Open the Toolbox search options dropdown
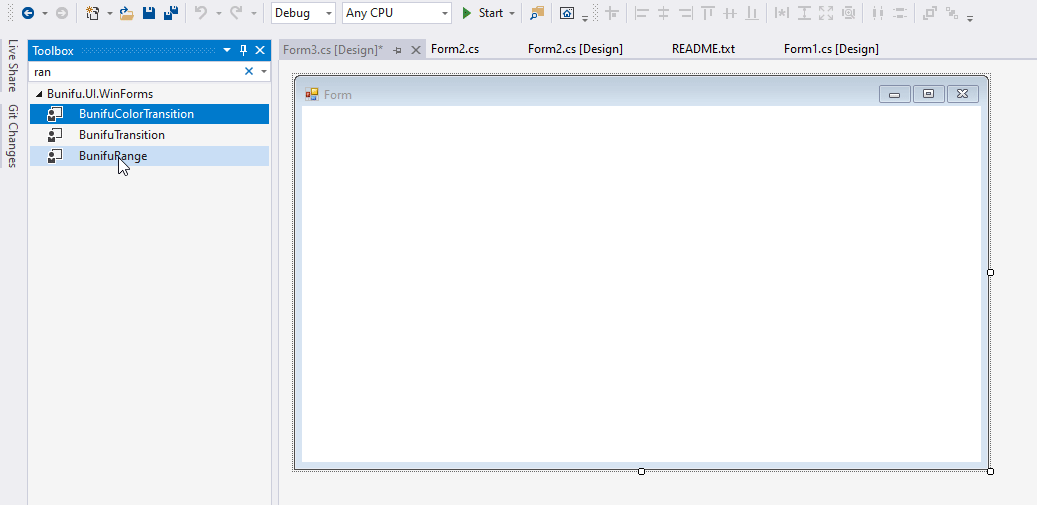This screenshot has height=505, width=1037. (264, 71)
